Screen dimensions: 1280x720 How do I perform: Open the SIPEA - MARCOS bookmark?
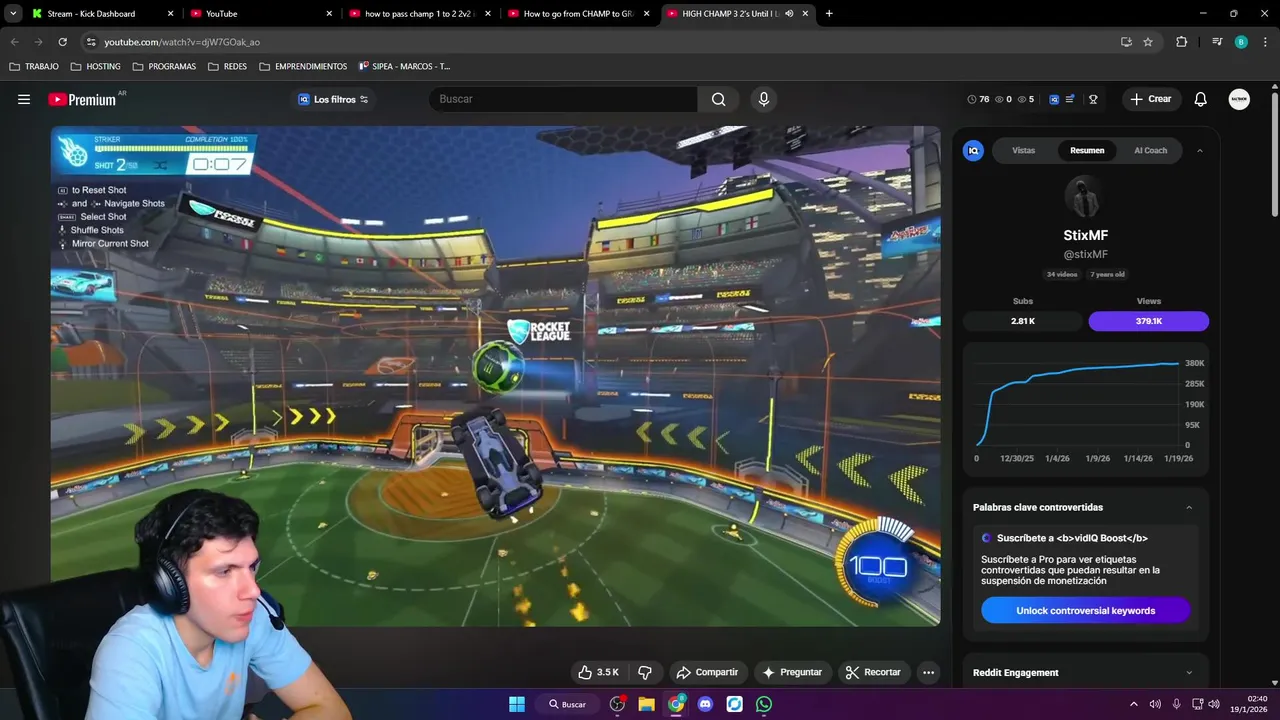(x=404, y=66)
